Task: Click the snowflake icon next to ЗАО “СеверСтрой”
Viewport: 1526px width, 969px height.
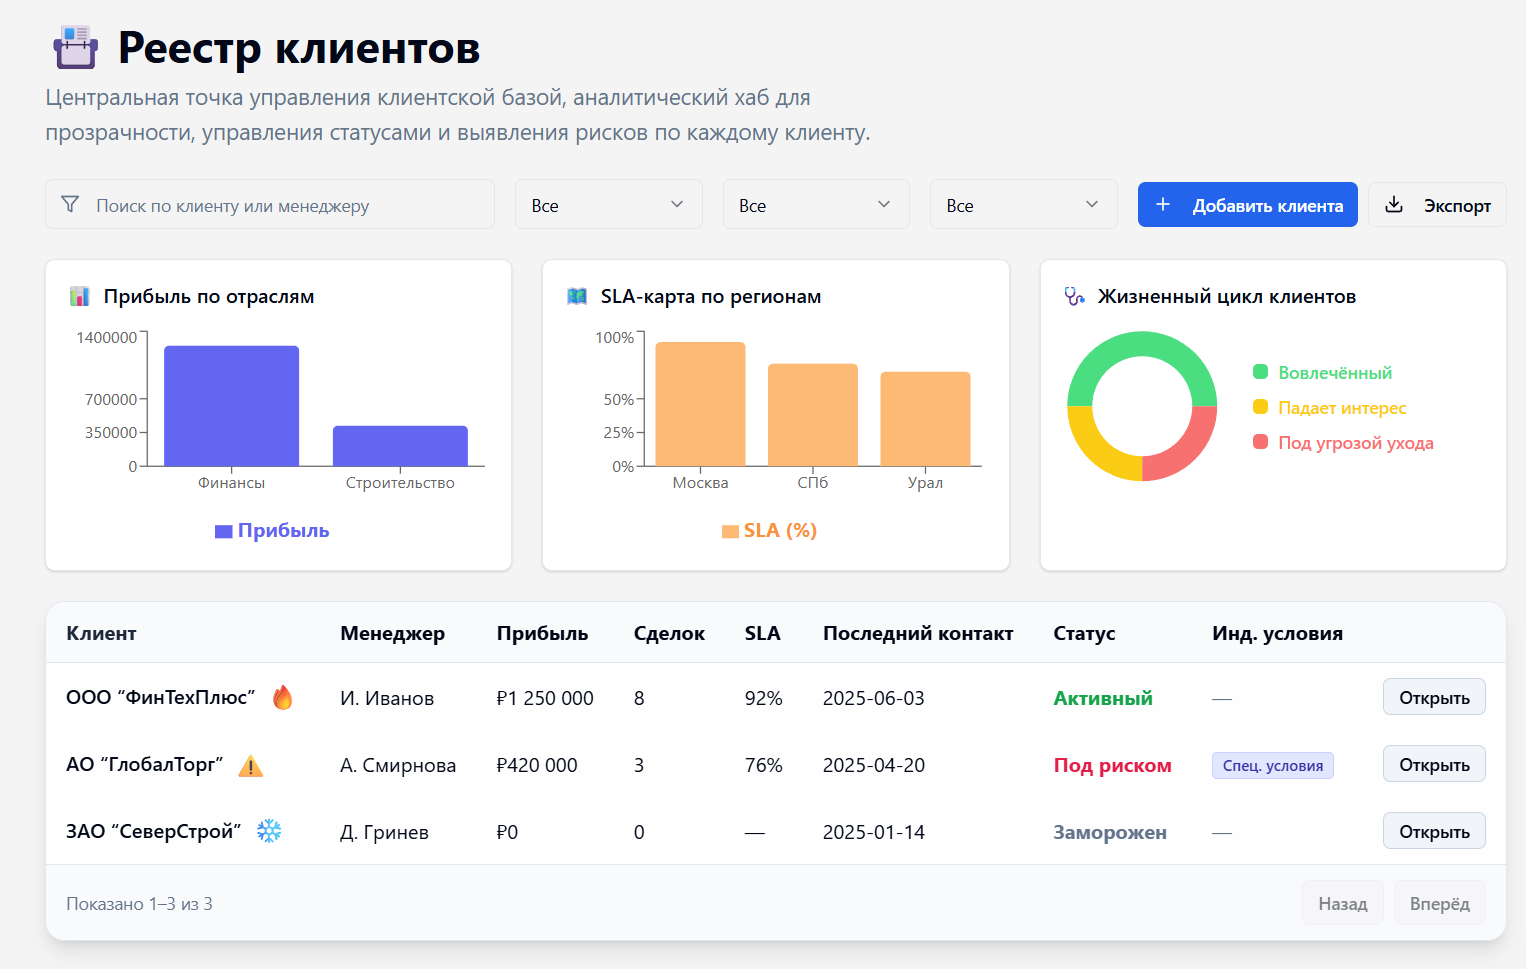Action: [x=269, y=831]
